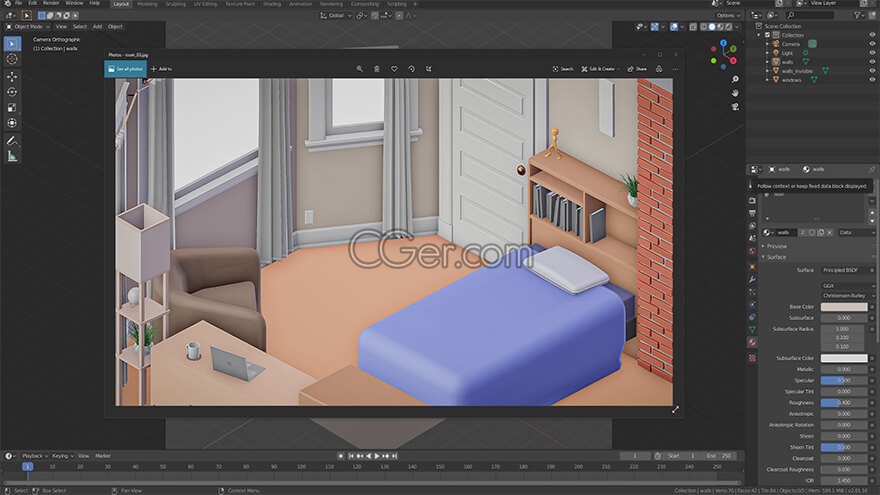Open the Modifiers wrench properties tab
Viewport: 880px width, 495px height.
[752, 279]
